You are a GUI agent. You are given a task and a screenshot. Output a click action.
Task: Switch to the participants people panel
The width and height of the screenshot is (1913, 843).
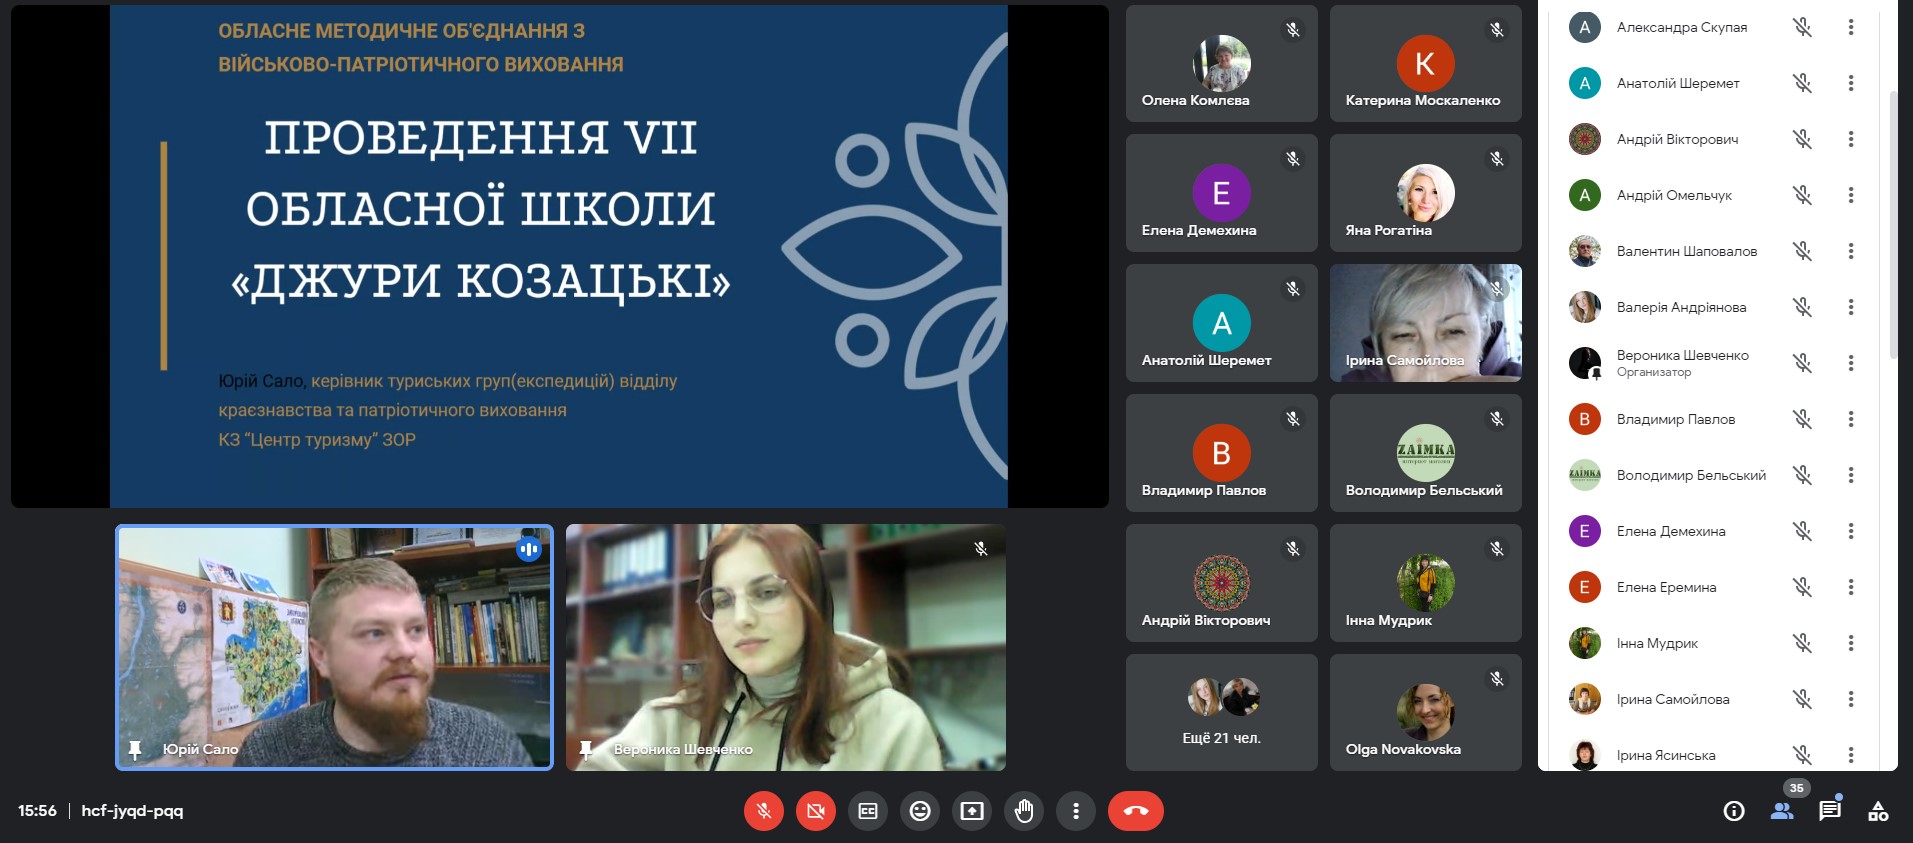[x=1782, y=811]
